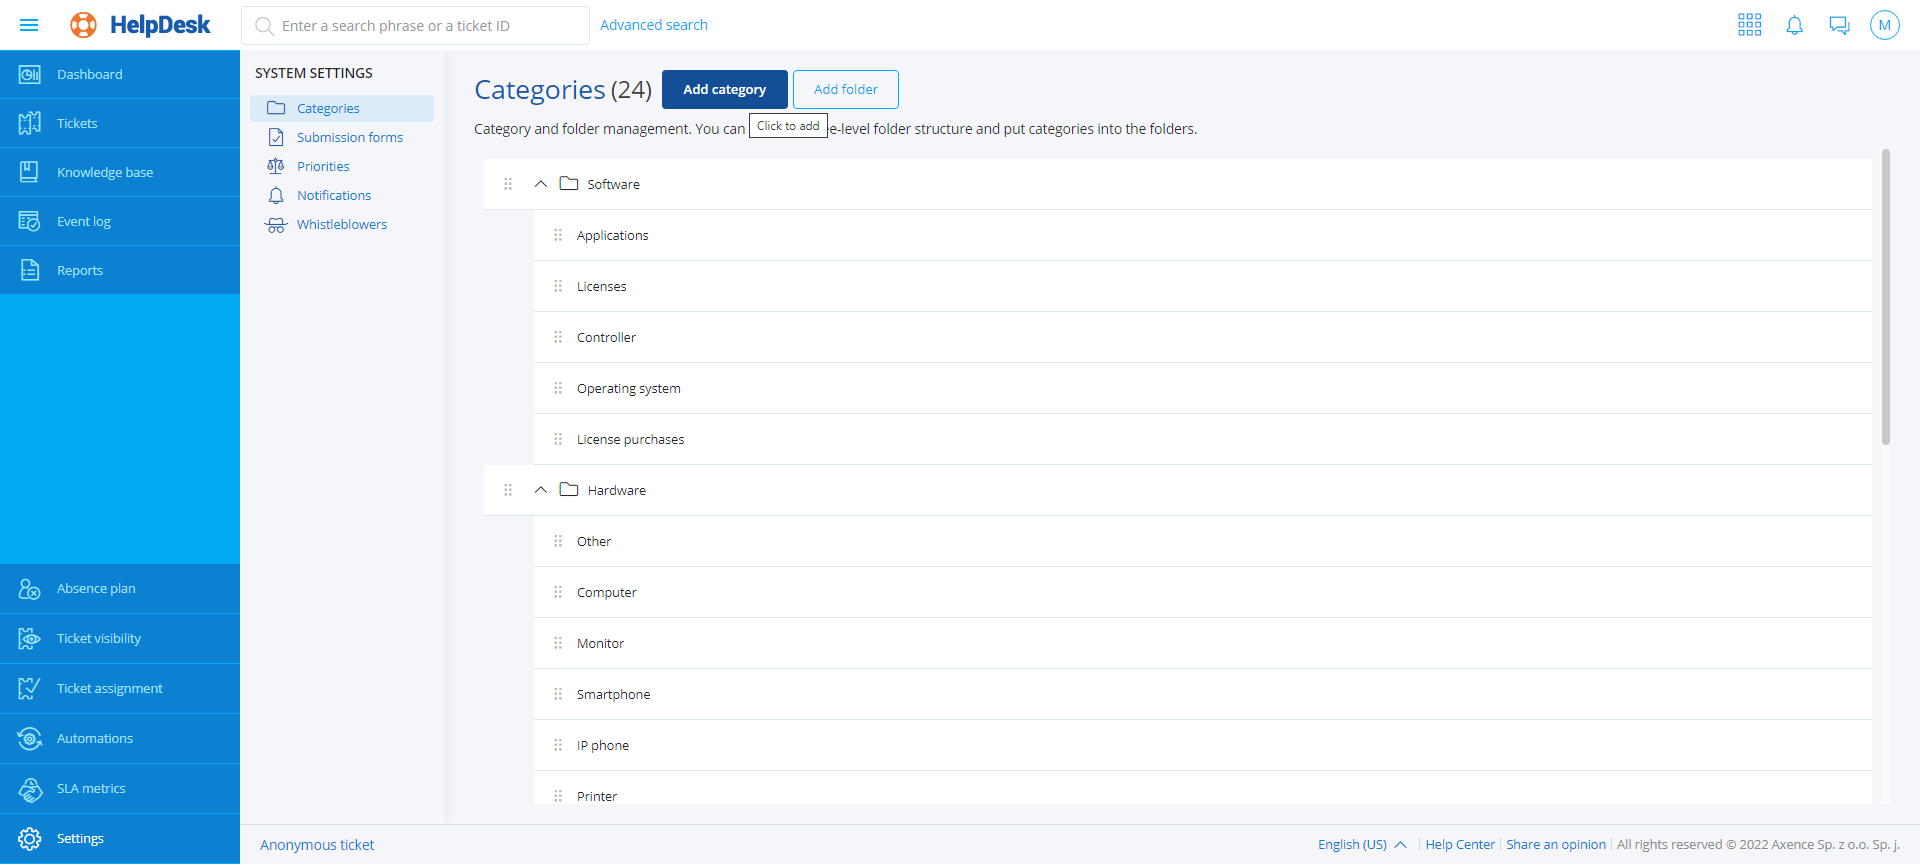This screenshot has width=1920, height=864.
Task: Click the Add category button
Action: click(724, 89)
